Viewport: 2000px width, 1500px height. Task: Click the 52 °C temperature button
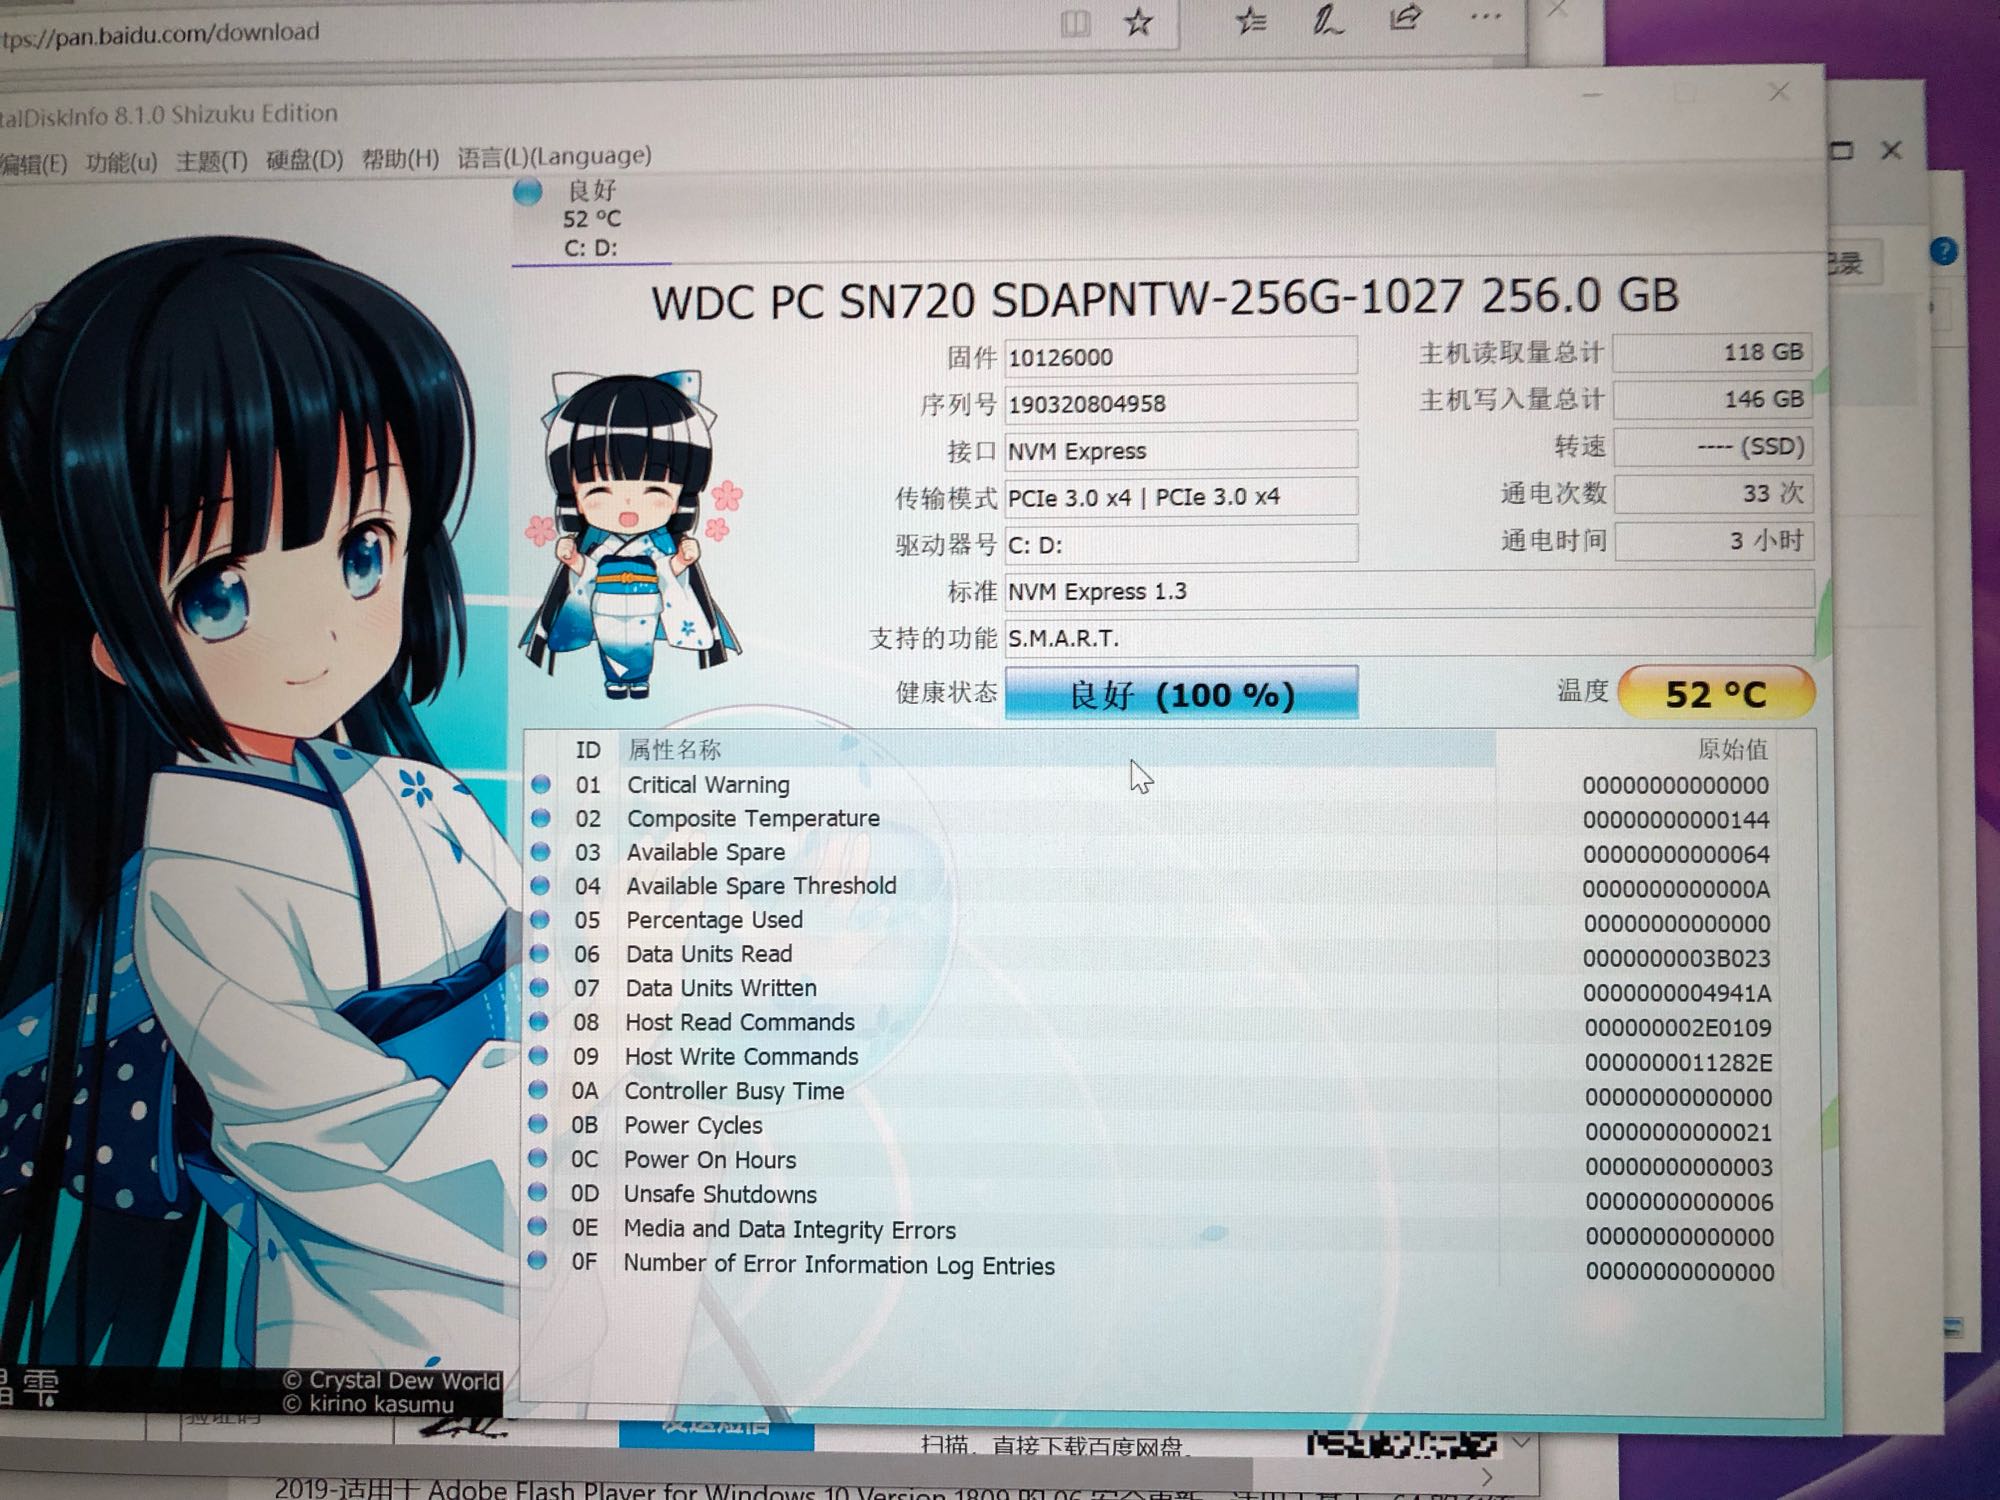pyautogui.click(x=1715, y=693)
